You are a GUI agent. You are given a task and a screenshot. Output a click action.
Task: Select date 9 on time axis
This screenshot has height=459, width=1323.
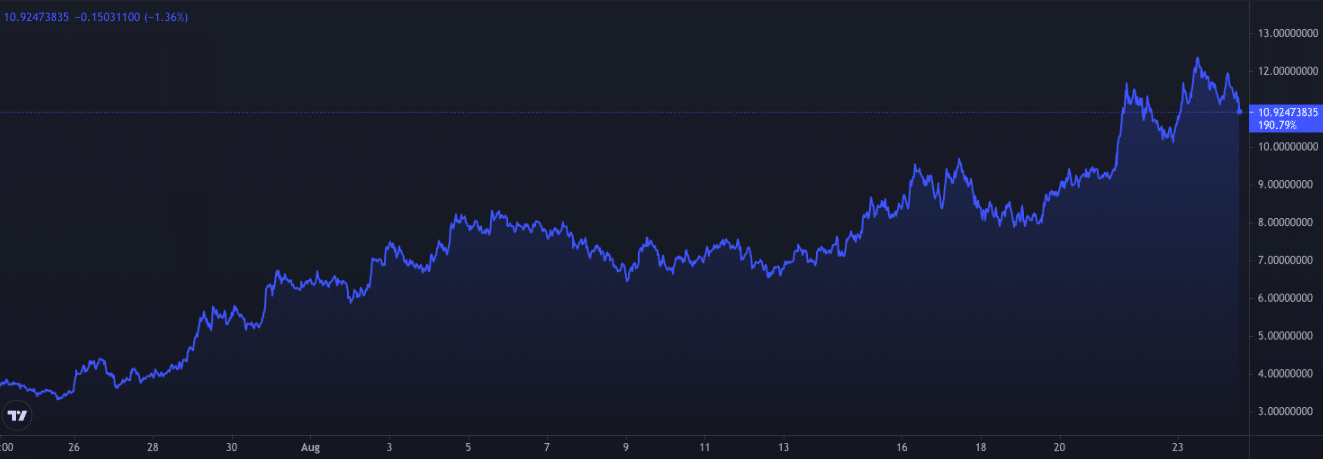[625, 447]
